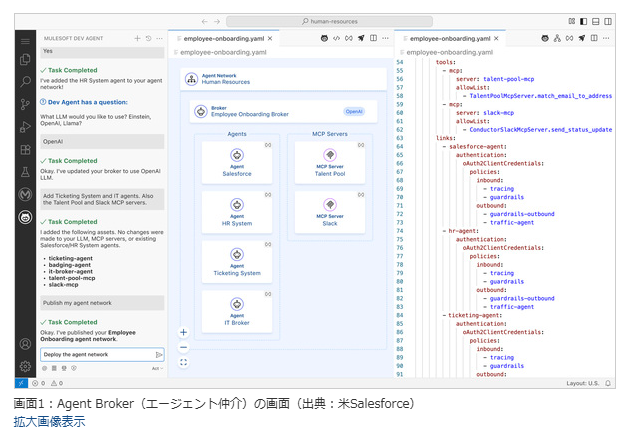The height and width of the screenshot is (430, 638).
Task: Open the remote window status bar icon
Action: [x=21, y=383]
